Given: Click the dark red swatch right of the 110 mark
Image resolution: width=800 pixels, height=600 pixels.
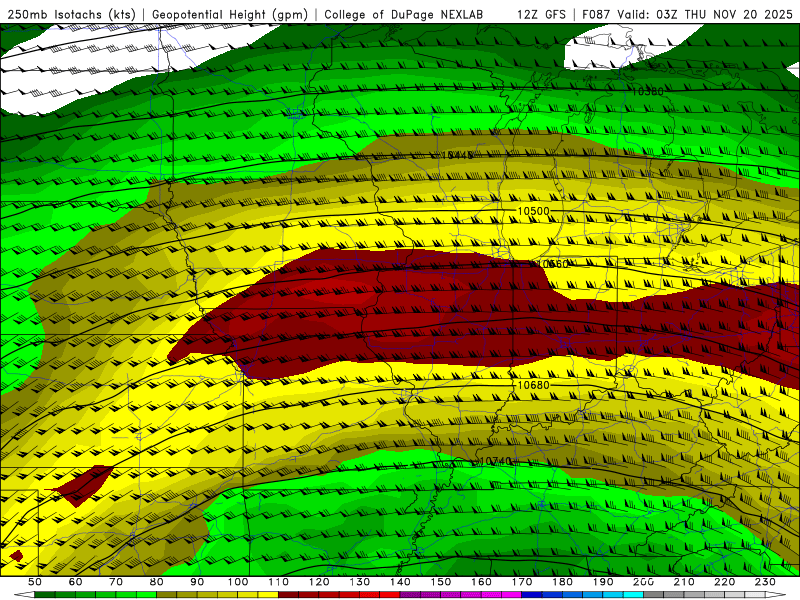Looking at the screenshot, I should 288,595.
